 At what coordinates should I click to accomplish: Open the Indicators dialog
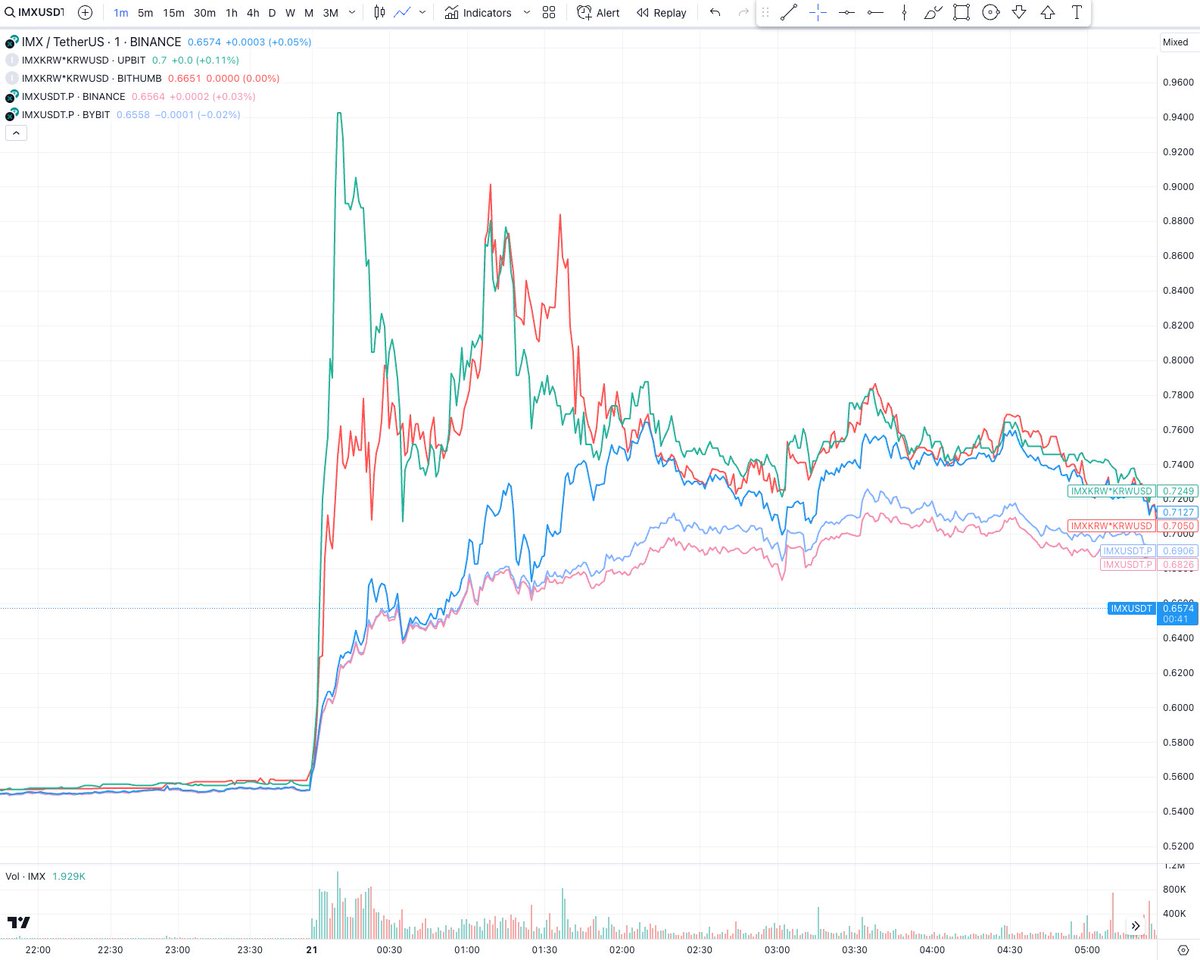click(x=478, y=13)
